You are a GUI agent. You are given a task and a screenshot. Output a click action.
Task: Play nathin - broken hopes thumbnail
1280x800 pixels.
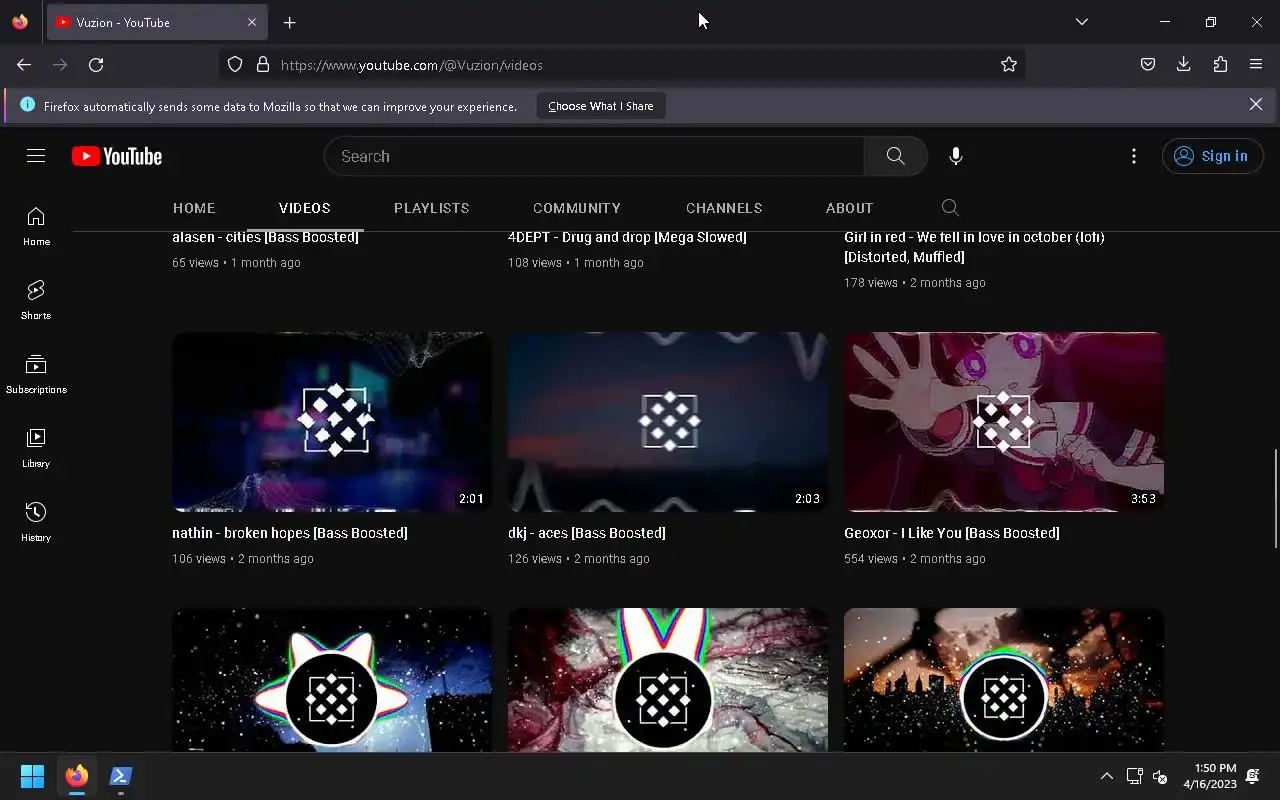point(332,422)
